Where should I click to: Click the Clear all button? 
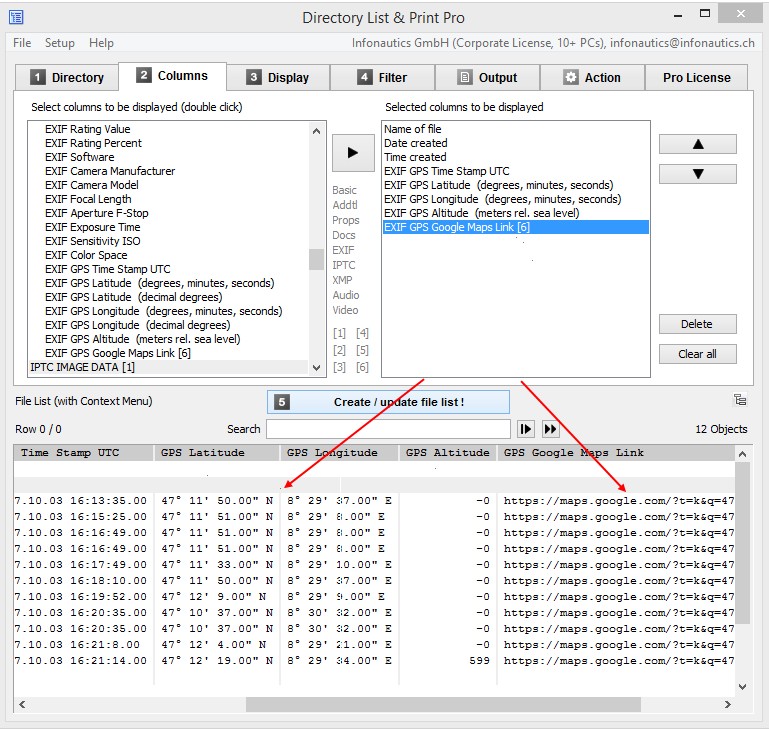click(697, 354)
